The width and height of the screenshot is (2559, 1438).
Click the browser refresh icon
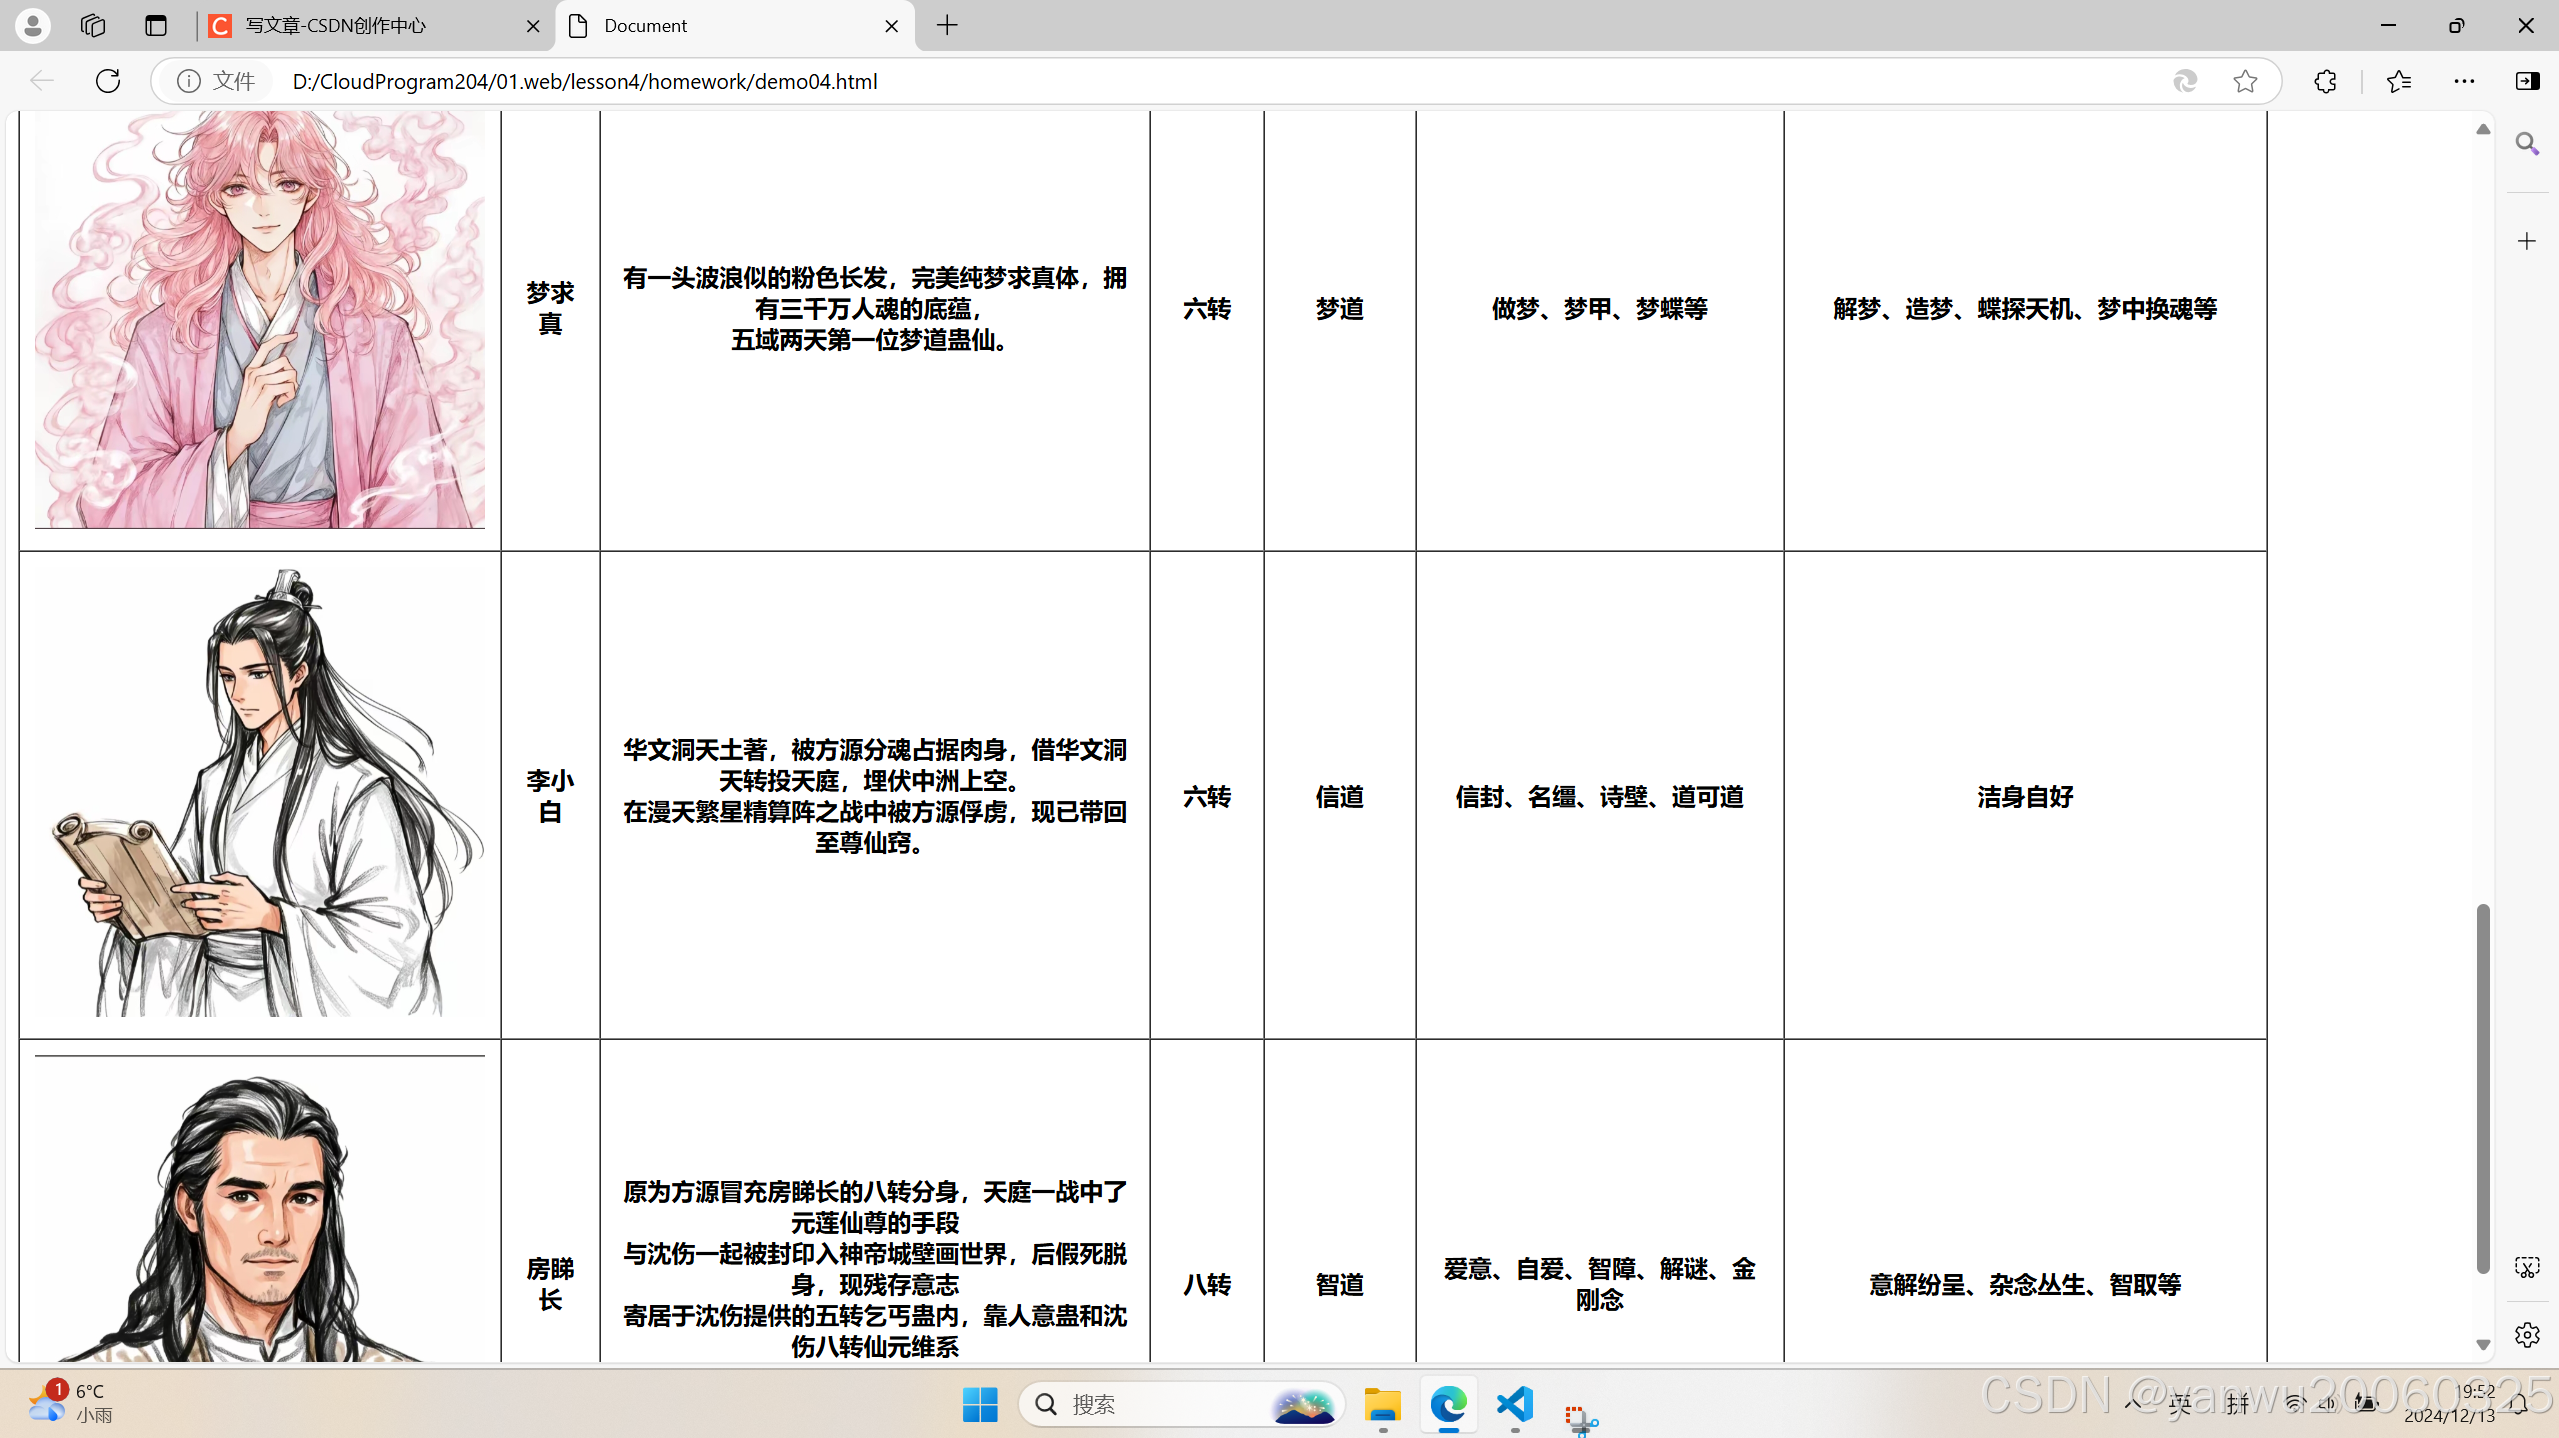coord(108,81)
